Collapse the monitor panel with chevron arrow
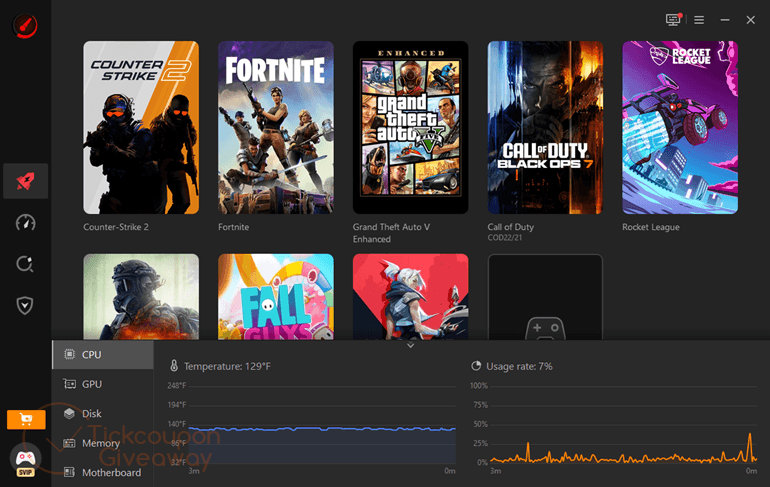The height and width of the screenshot is (487, 770). pos(411,346)
